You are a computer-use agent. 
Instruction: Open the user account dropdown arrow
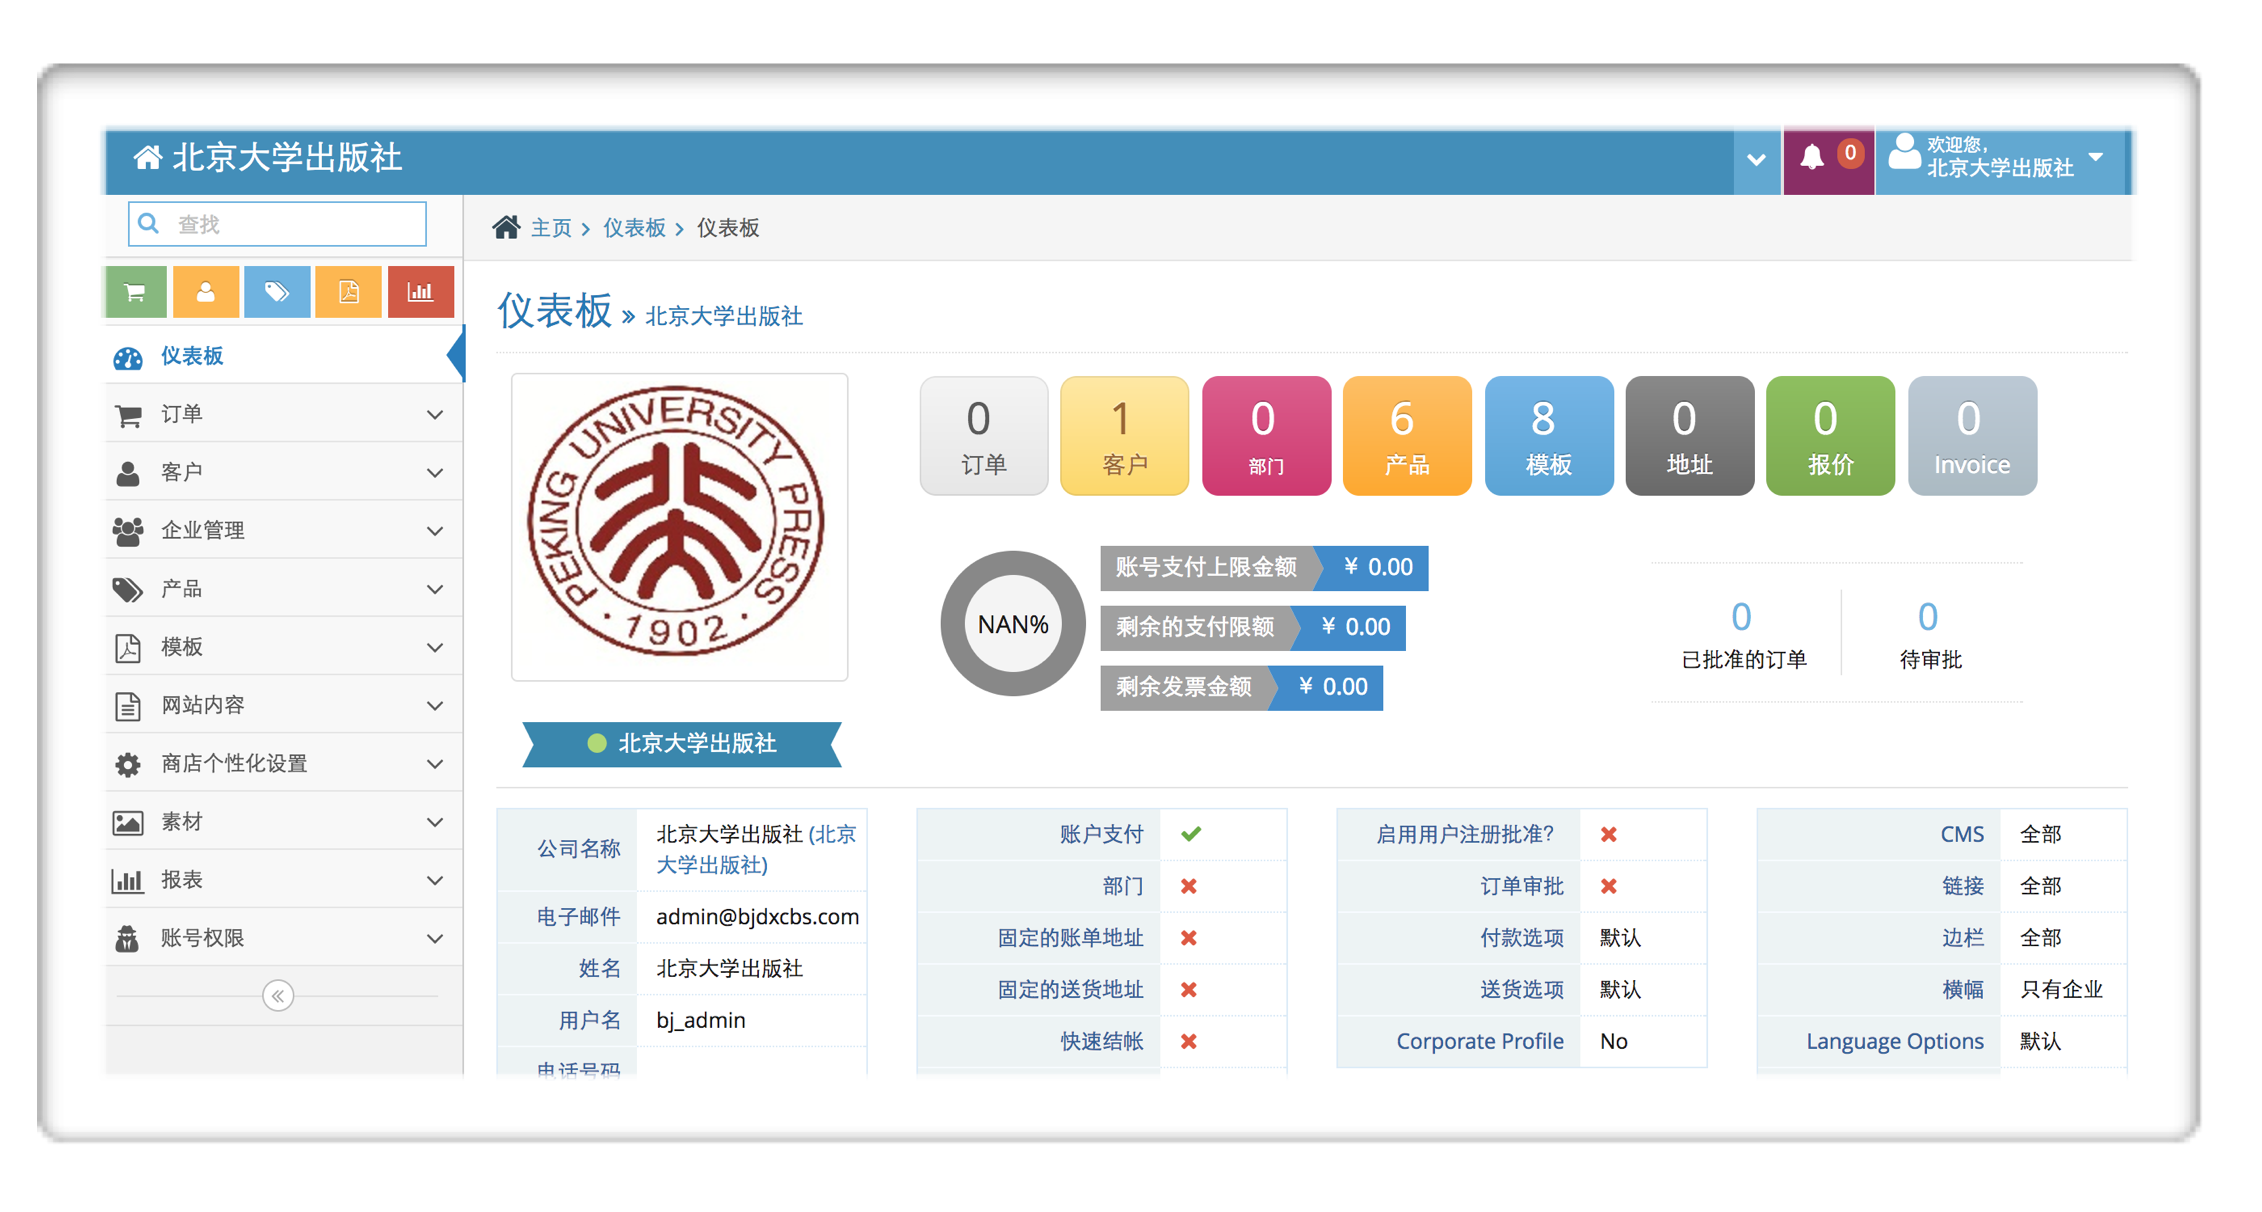(x=2096, y=157)
